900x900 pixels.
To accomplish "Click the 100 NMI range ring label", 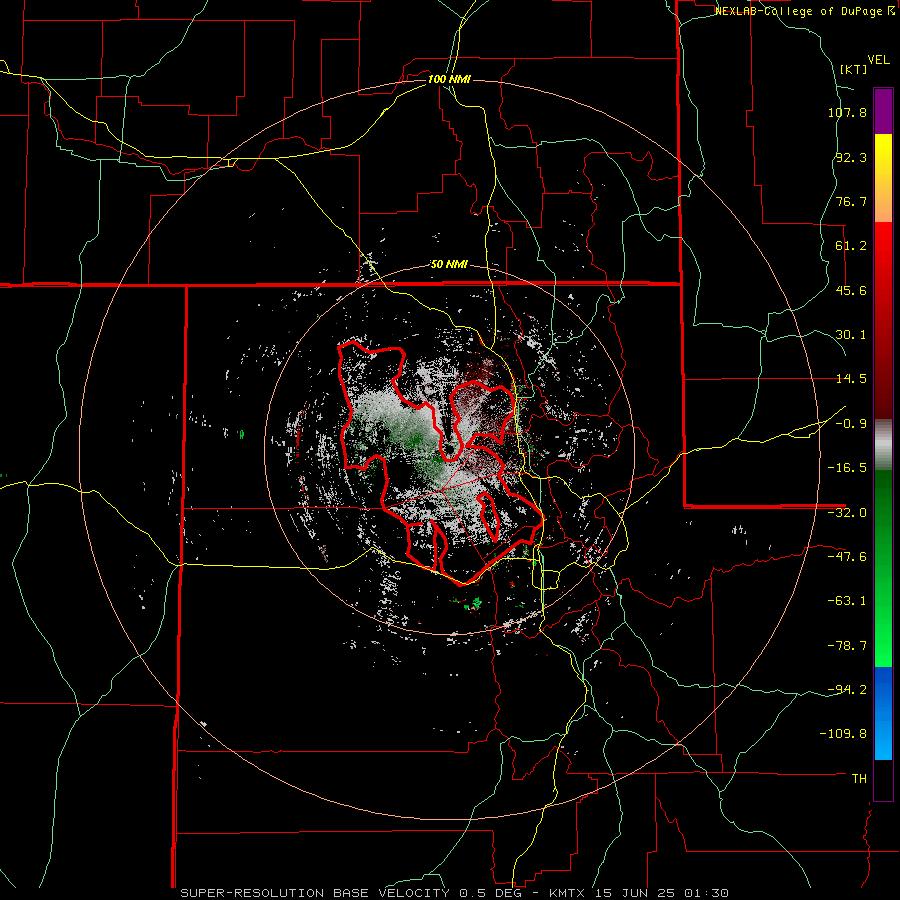I will coord(449,79).
